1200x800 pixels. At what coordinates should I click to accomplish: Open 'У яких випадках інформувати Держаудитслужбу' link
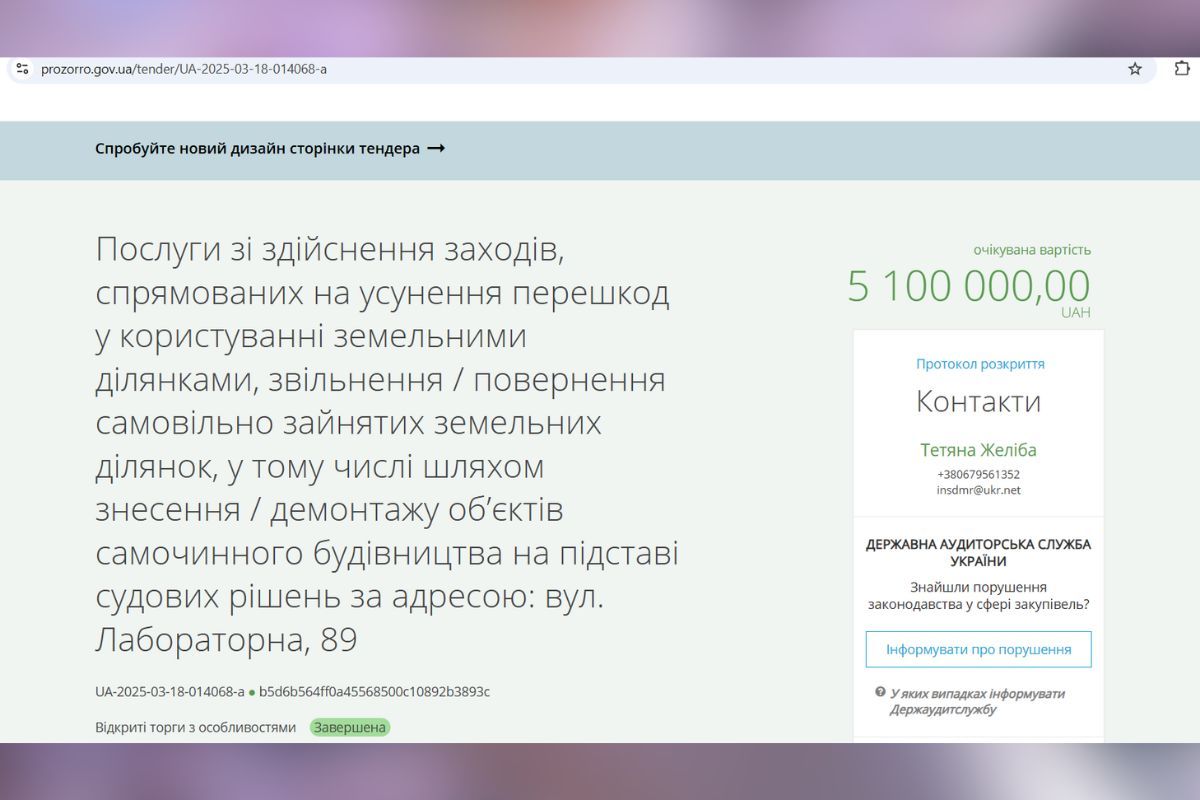coord(977,701)
